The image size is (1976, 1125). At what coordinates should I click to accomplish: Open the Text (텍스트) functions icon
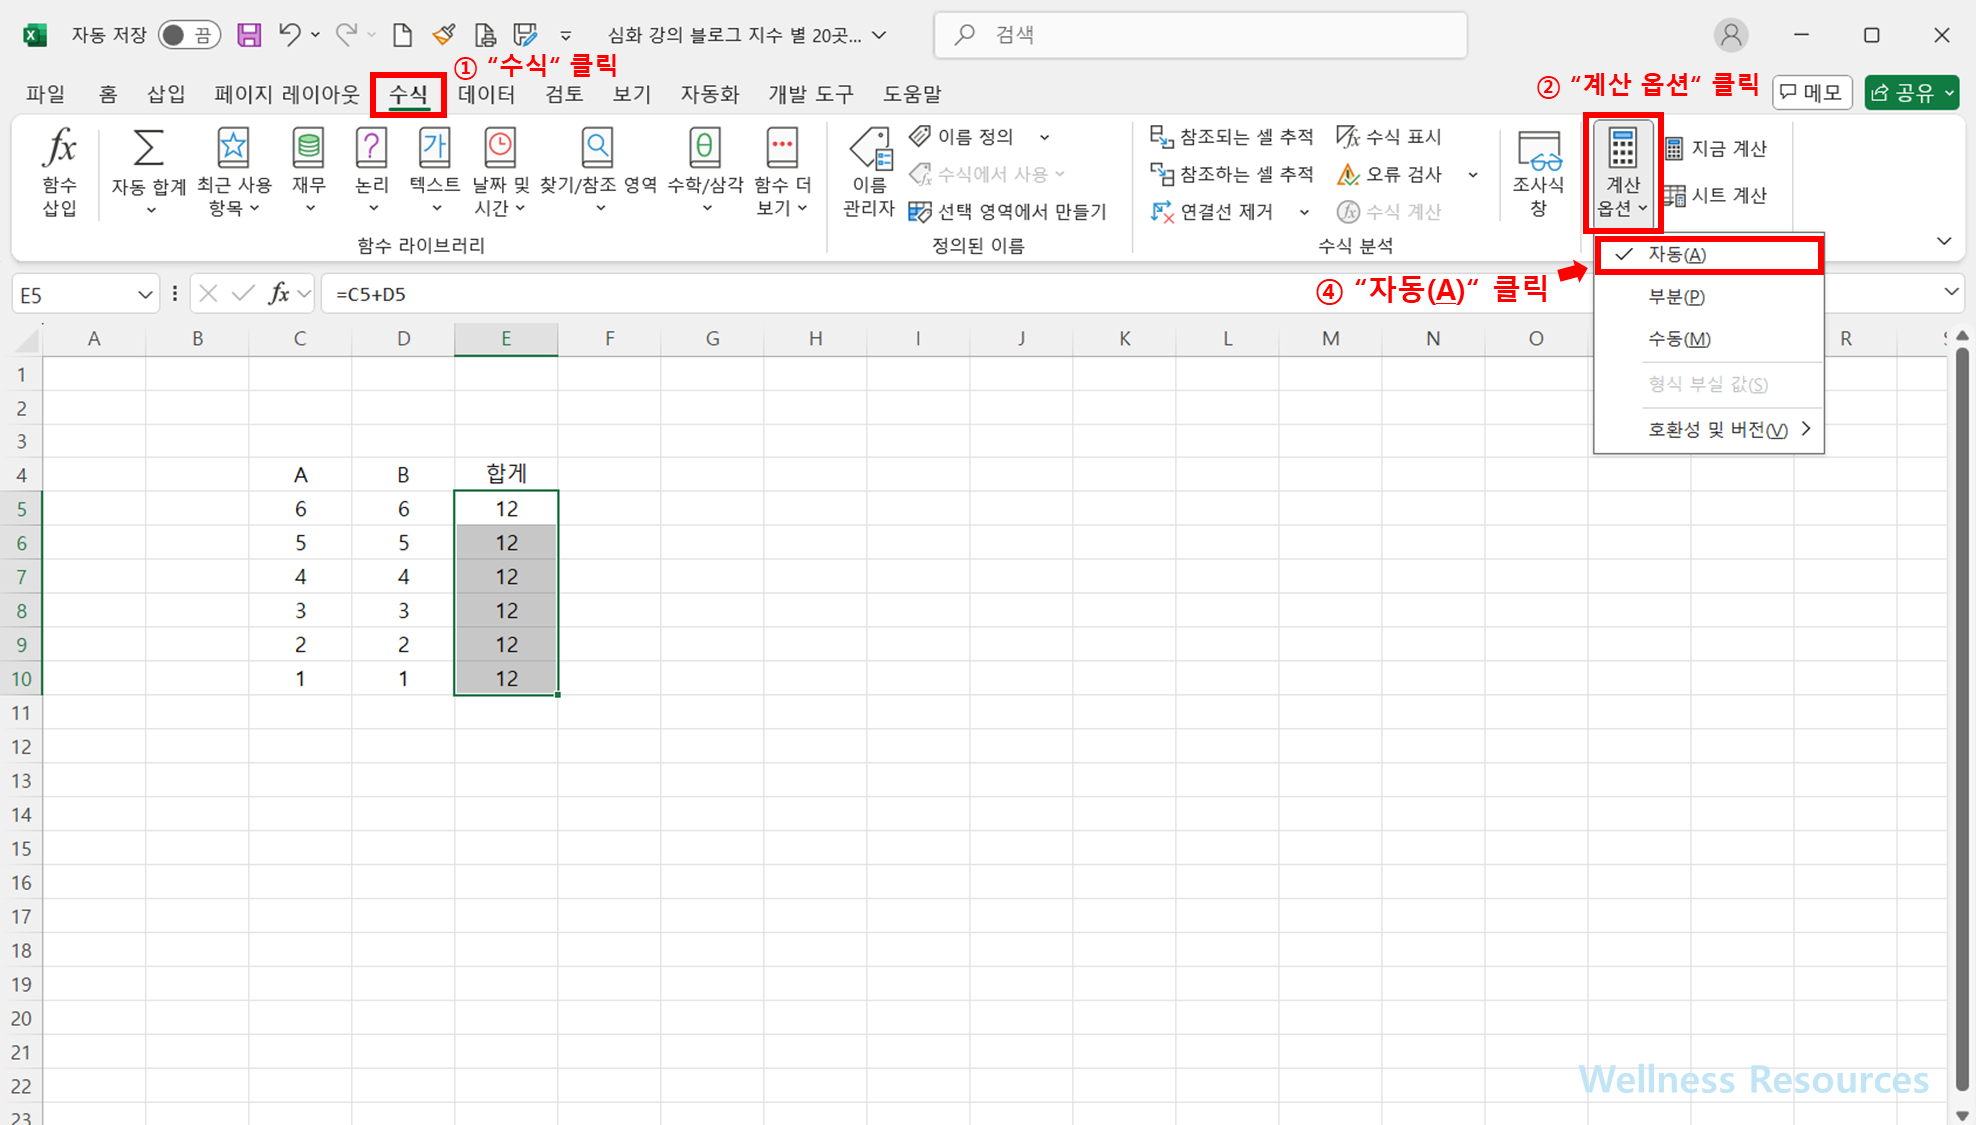tap(434, 148)
